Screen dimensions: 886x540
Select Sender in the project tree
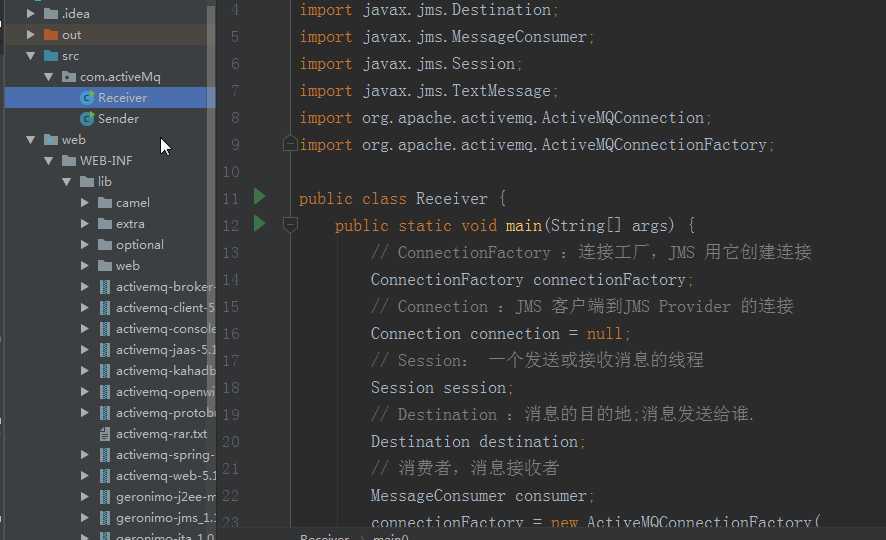pos(118,119)
